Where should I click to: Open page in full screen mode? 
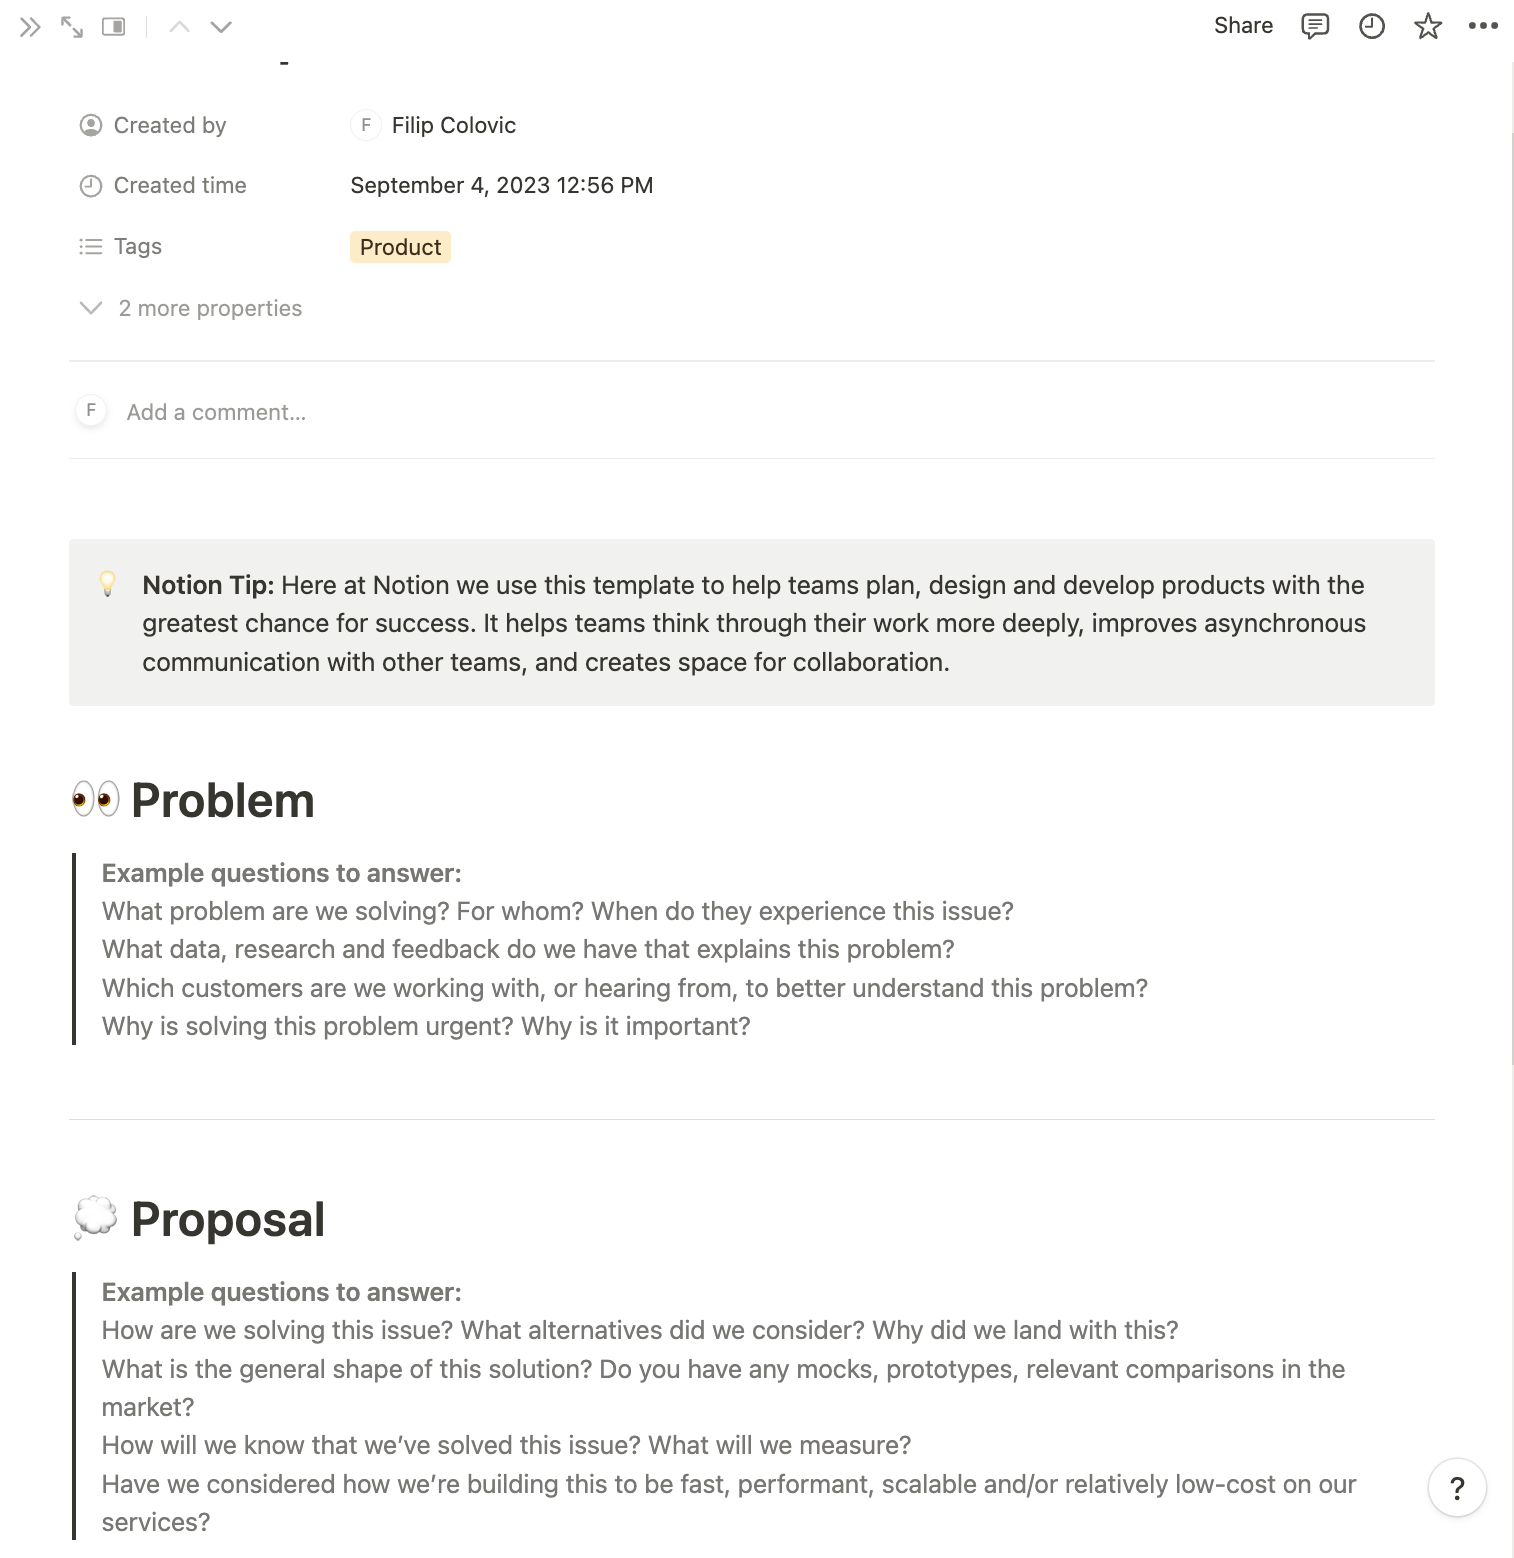pos(72,27)
